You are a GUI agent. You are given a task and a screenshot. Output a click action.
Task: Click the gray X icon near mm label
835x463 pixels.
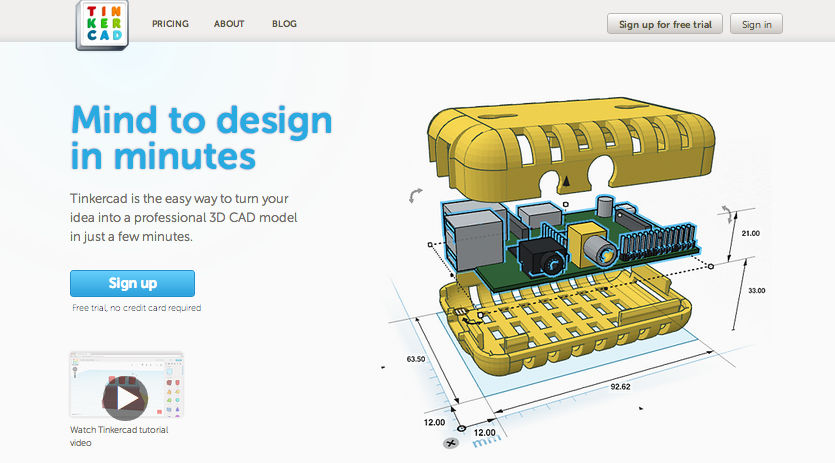[x=451, y=443]
